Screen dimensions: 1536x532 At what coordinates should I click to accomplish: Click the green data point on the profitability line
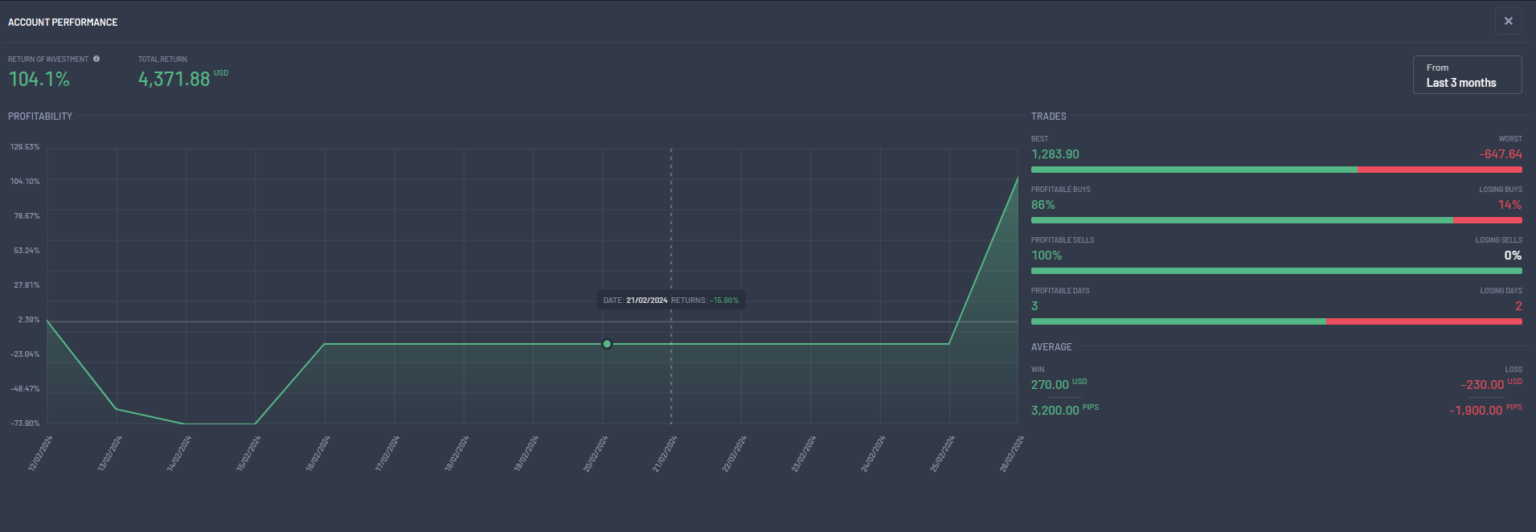pyautogui.click(x=607, y=344)
